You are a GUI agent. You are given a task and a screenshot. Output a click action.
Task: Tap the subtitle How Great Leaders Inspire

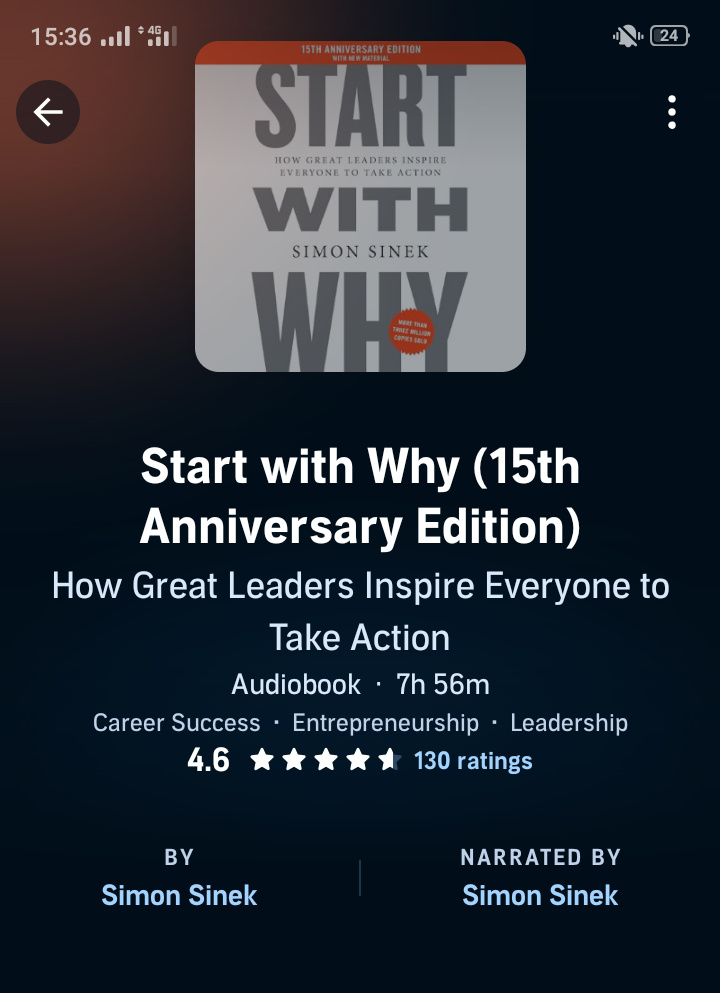360,611
